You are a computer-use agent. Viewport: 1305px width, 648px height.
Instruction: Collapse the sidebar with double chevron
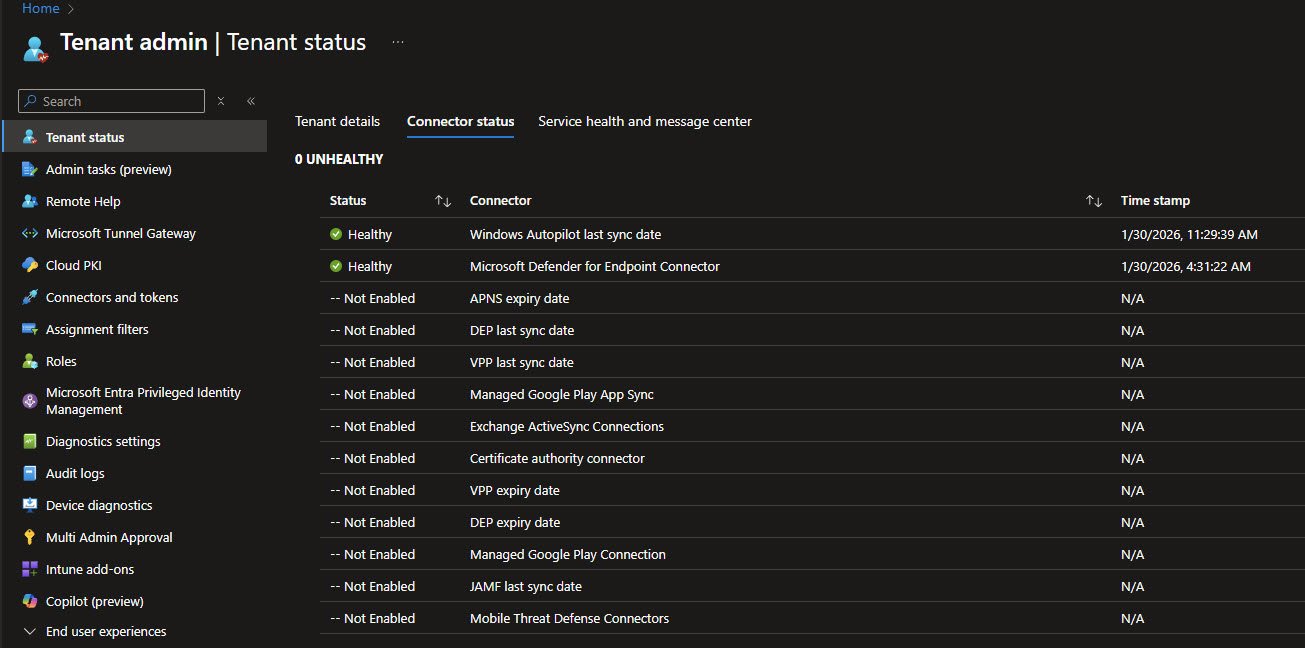[250, 101]
